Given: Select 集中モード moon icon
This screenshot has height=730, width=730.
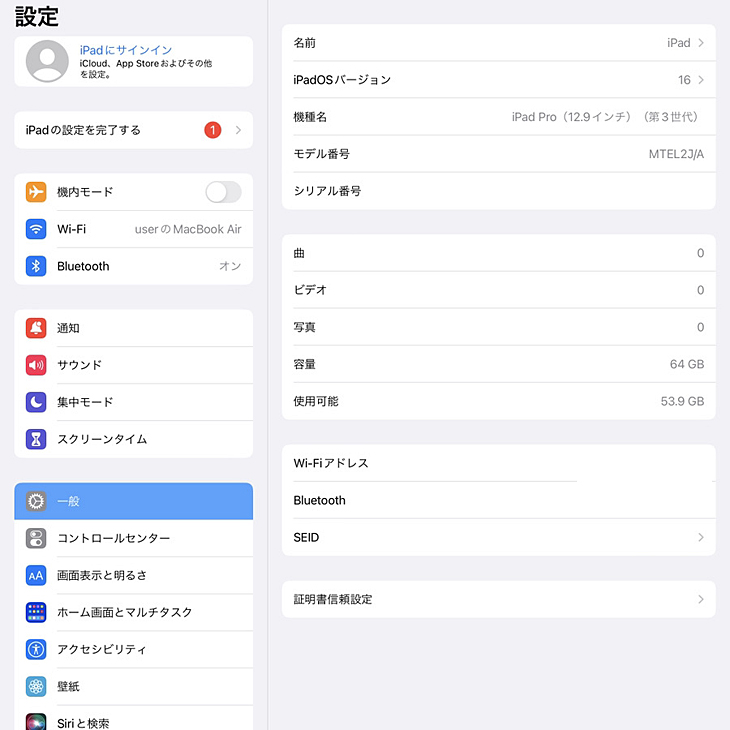Looking at the screenshot, I should point(36,402).
